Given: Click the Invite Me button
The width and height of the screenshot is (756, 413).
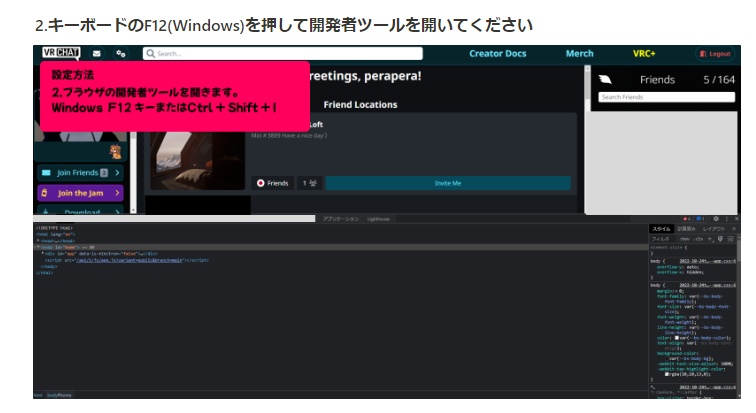Looking at the screenshot, I should pyautogui.click(x=448, y=183).
